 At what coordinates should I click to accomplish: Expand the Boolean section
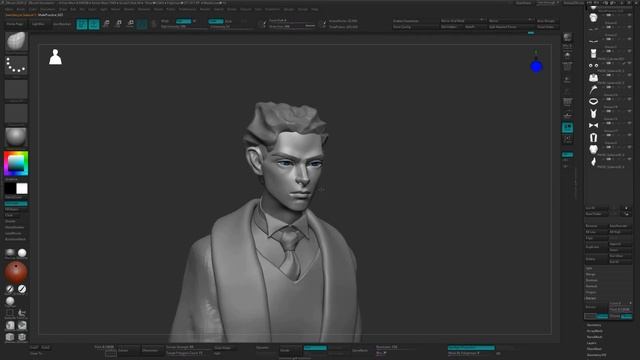click(591, 280)
